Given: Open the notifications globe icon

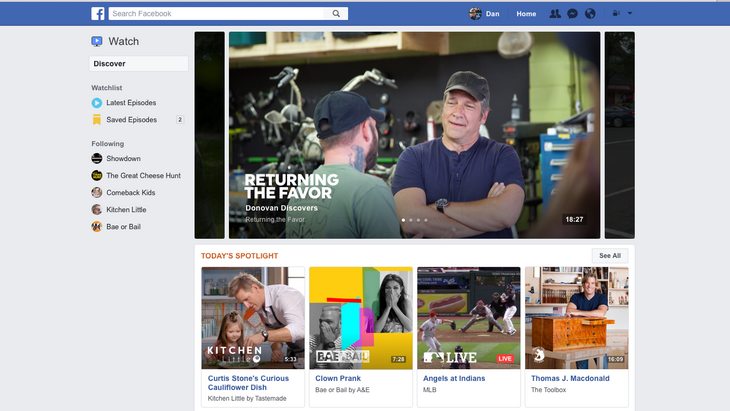Looking at the screenshot, I should 590,14.
